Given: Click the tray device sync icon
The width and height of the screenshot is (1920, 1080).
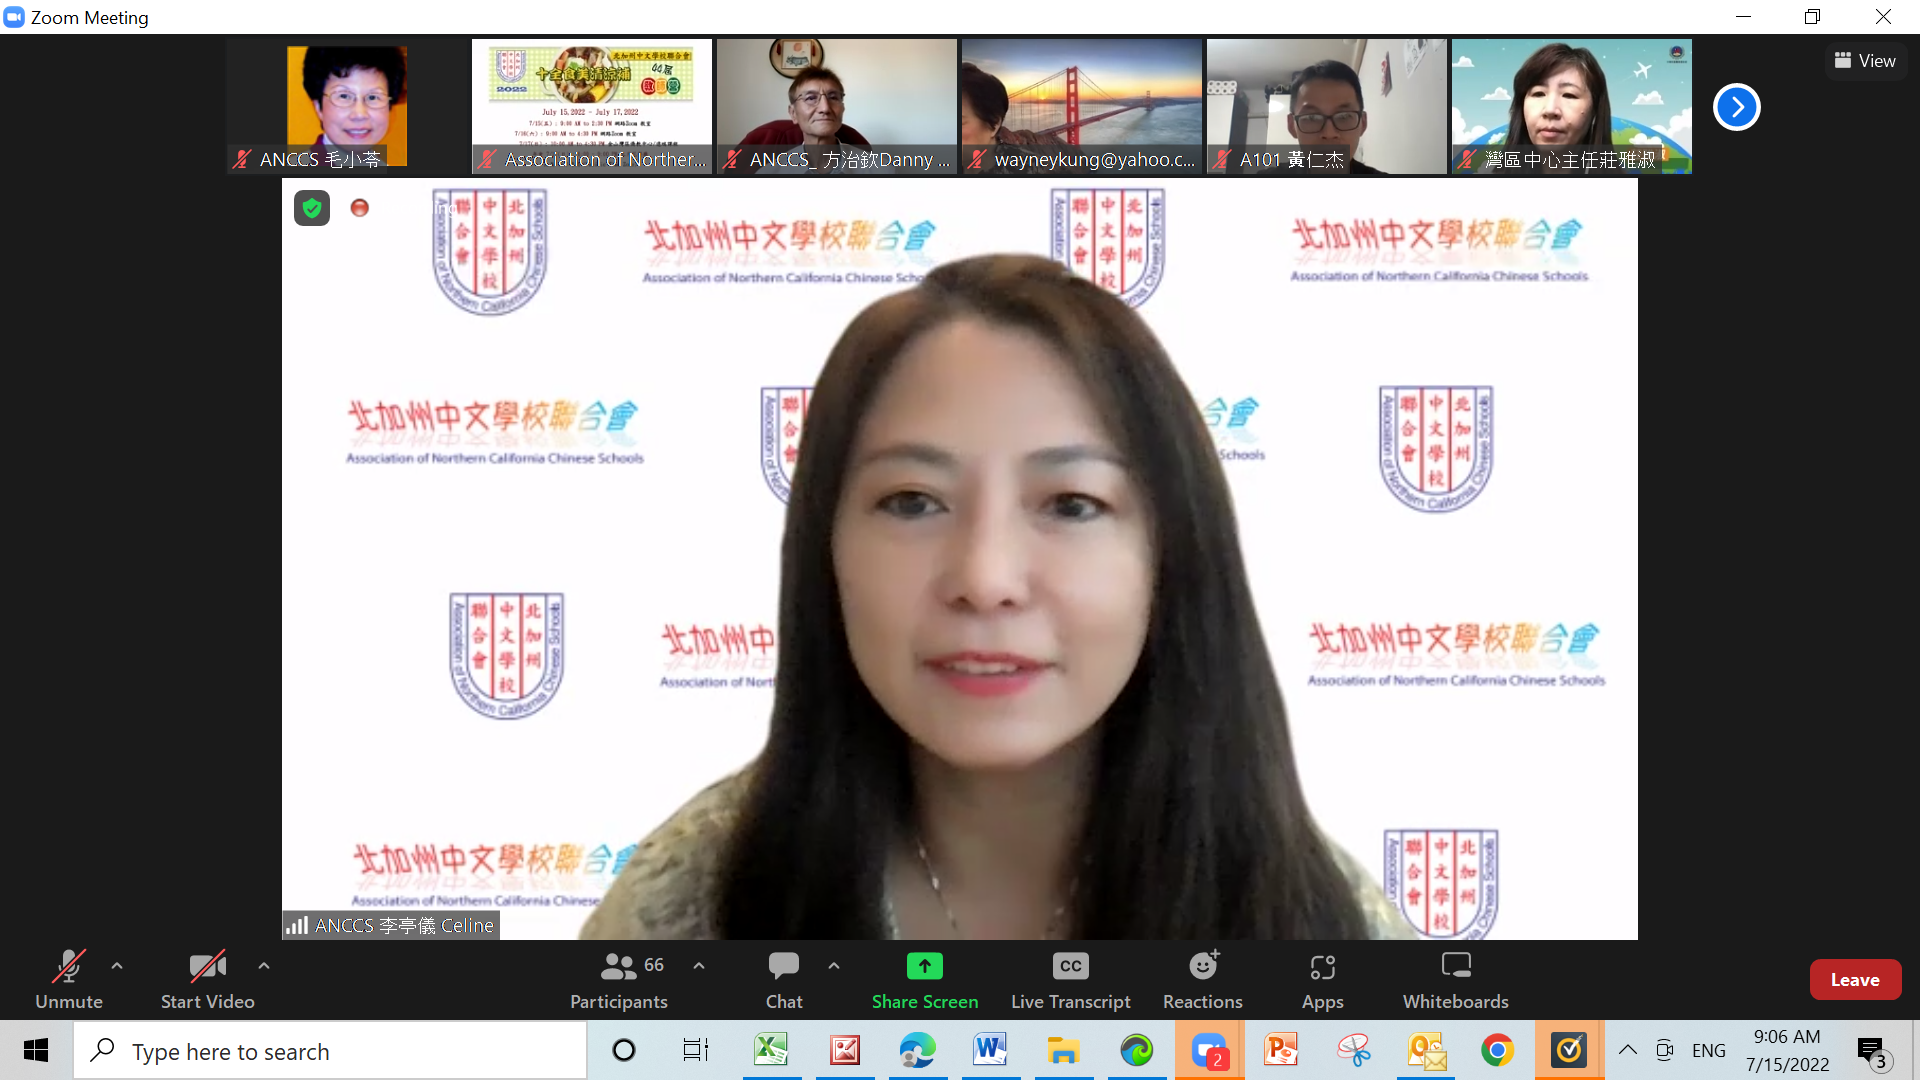Looking at the screenshot, I should [1665, 1050].
